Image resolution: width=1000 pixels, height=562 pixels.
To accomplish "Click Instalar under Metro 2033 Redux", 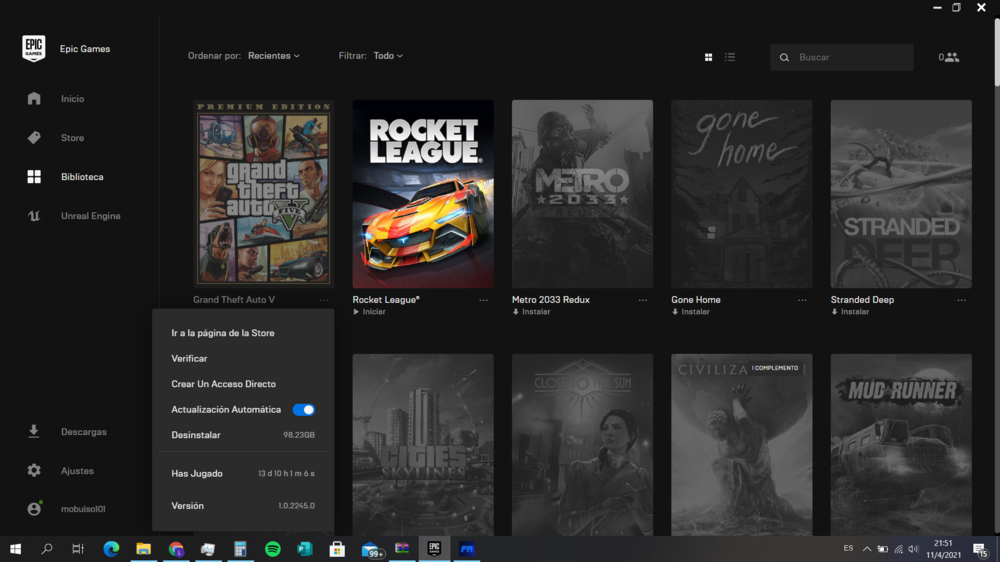I will coord(531,312).
